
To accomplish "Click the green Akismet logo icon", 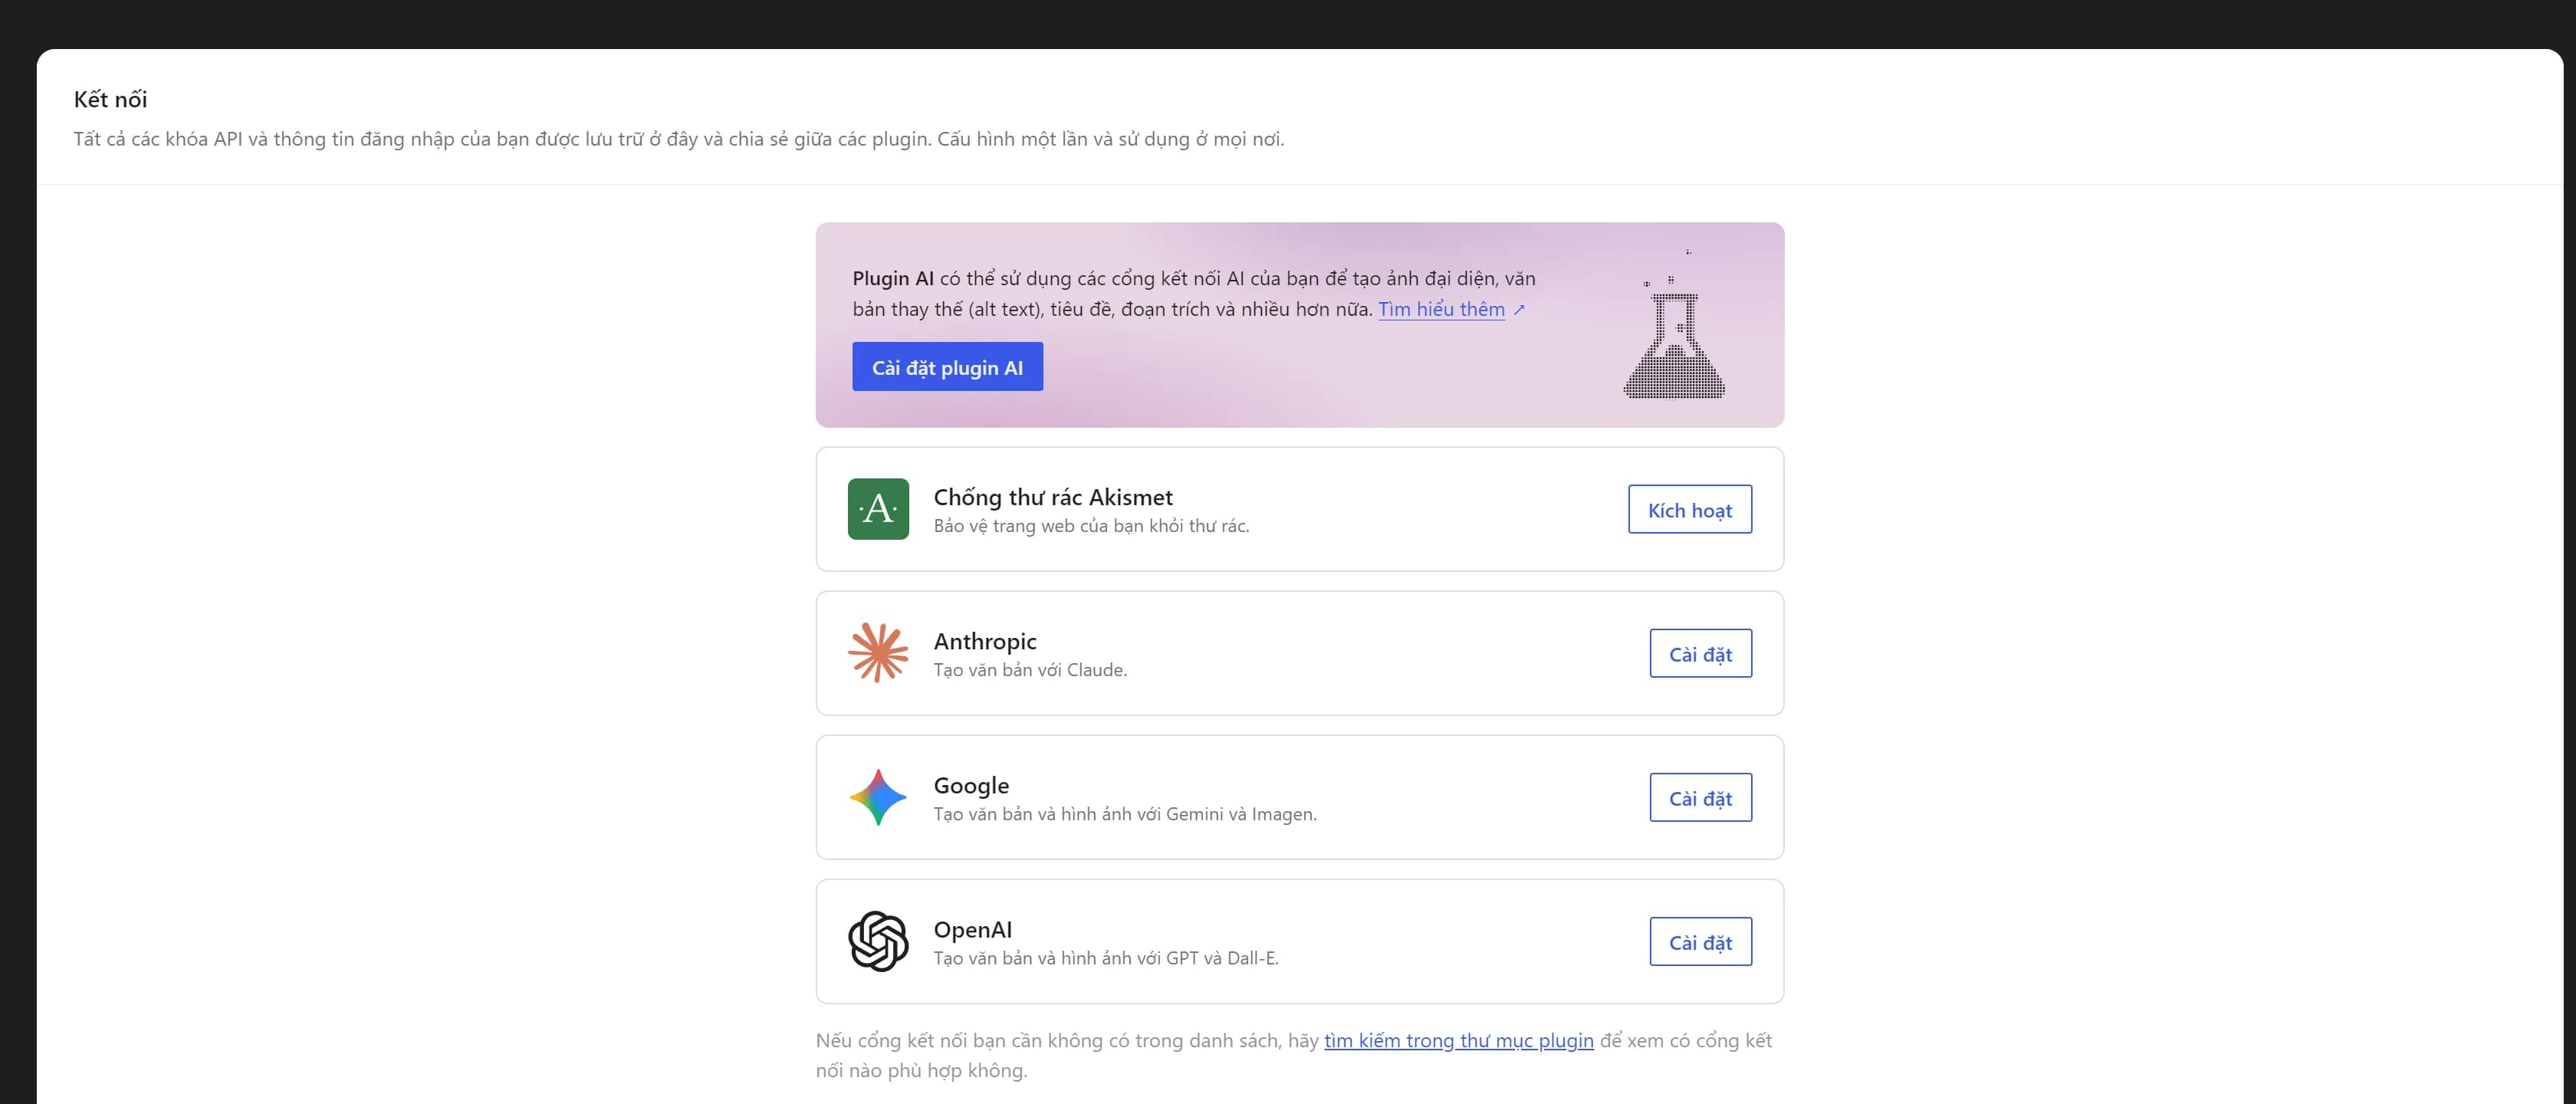I will (x=878, y=509).
